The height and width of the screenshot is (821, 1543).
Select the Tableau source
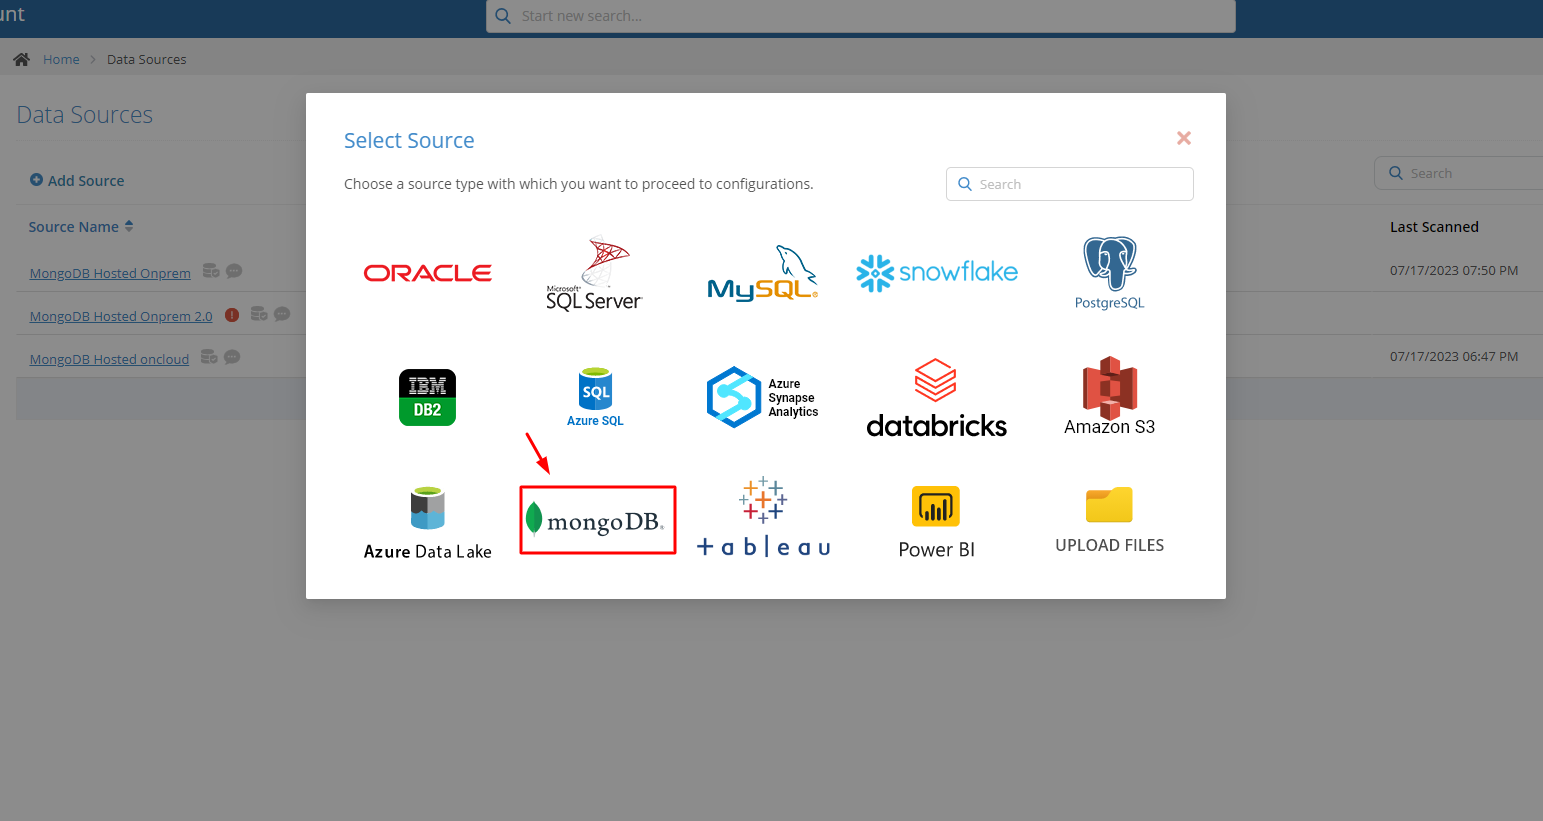pos(763,517)
